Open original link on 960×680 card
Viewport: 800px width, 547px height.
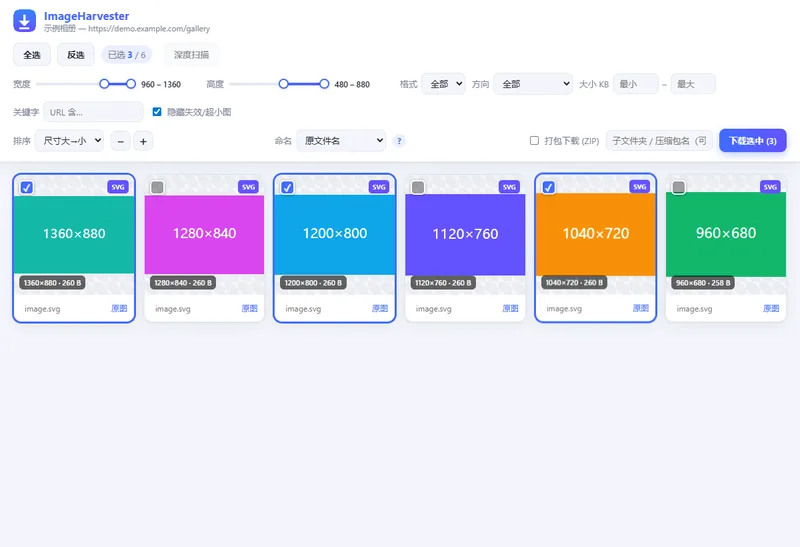pyautogui.click(x=771, y=308)
